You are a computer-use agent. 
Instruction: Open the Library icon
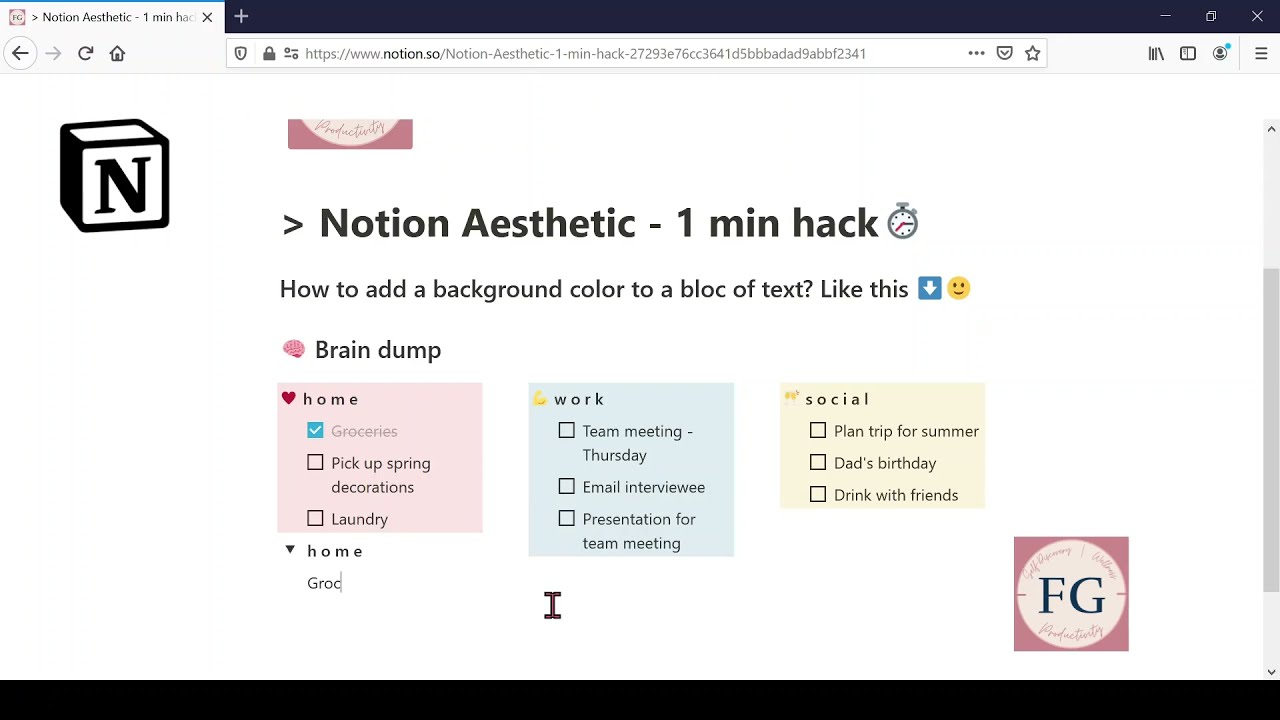(x=1156, y=53)
